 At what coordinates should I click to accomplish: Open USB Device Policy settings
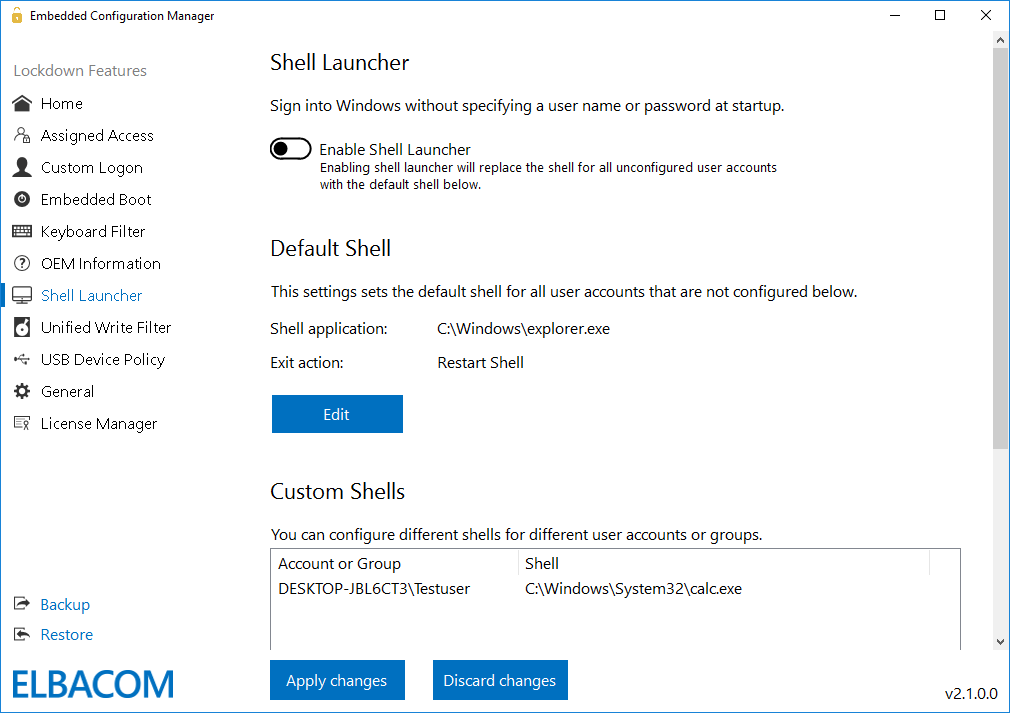point(104,359)
